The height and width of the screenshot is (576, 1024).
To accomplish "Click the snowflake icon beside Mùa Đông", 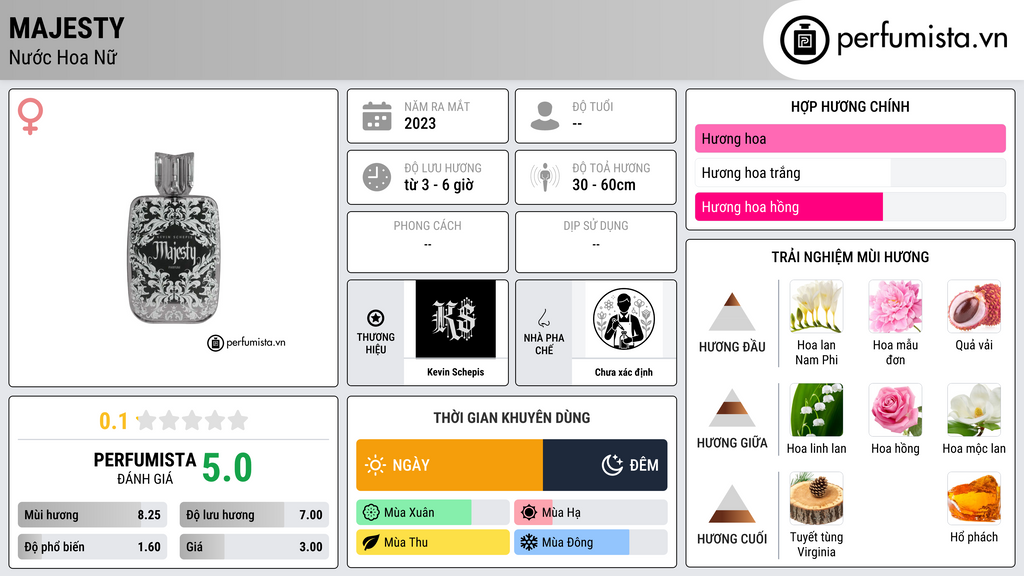I will [x=529, y=542].
